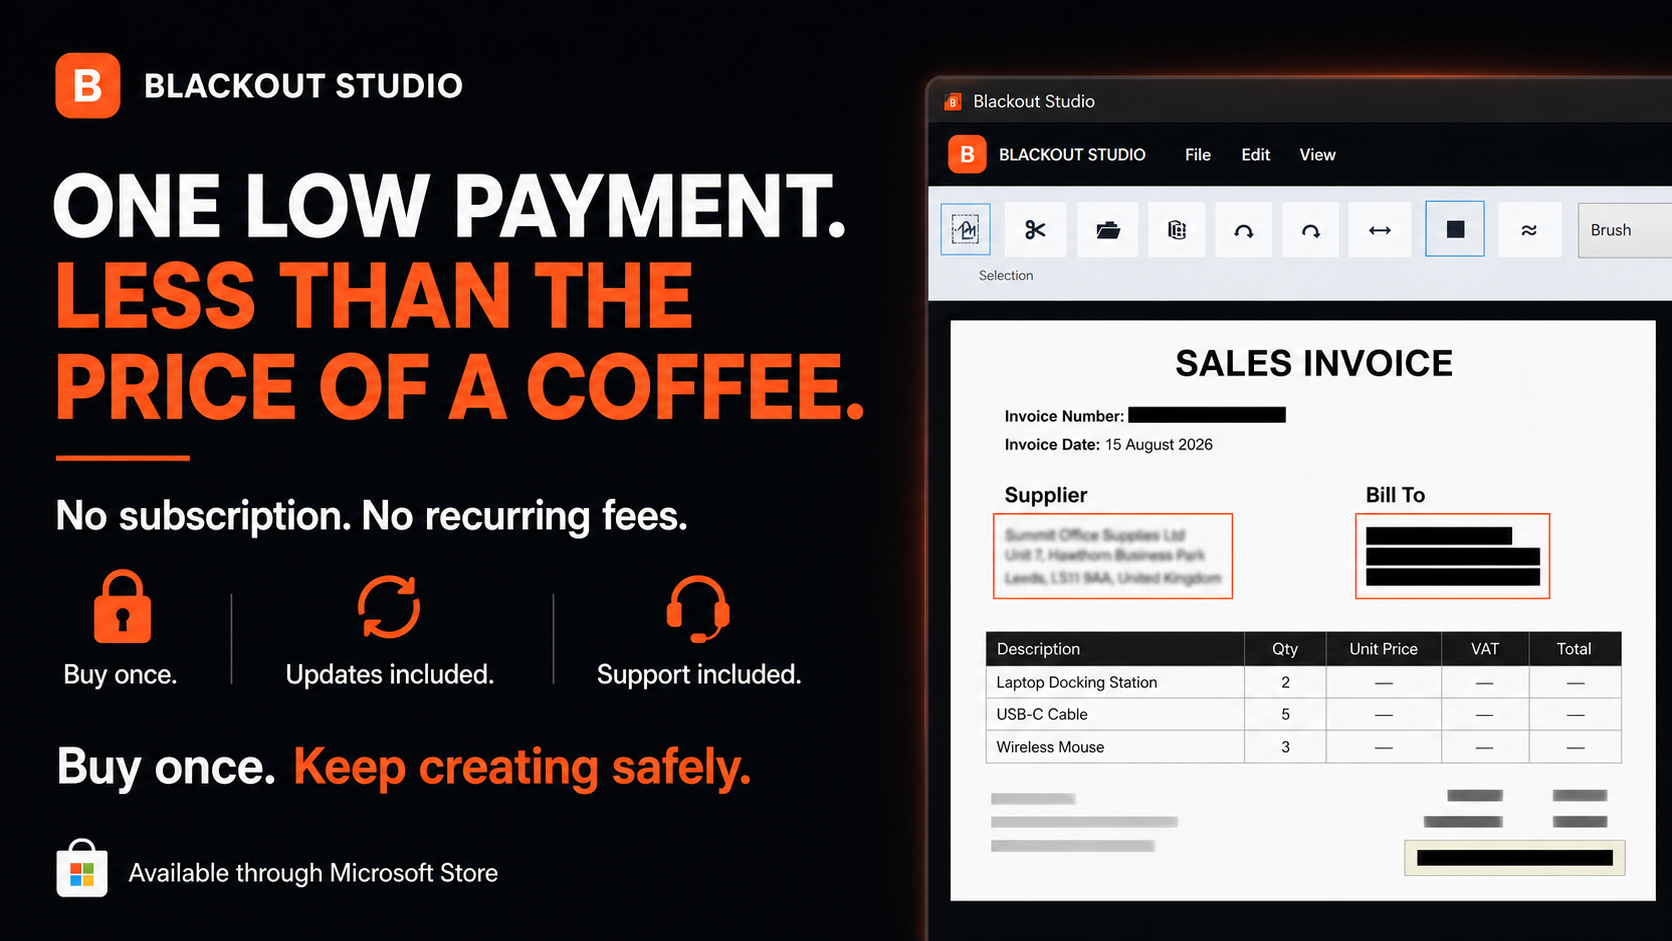Click the 'Blackout Studio' window title text
The width and height of the screenshot is (1672, 941).
(x=1034, y=101)
